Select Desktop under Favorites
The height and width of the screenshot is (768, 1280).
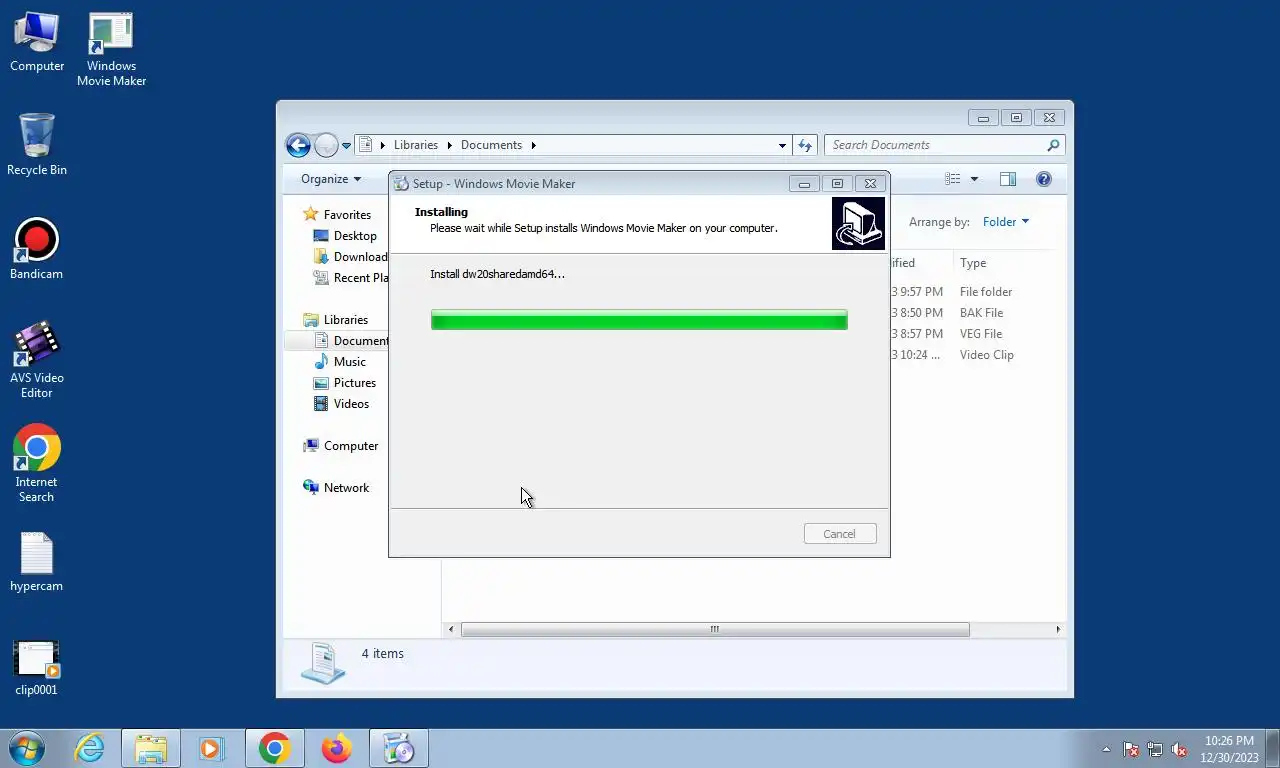pyautogui.click(x=355, y=236)
